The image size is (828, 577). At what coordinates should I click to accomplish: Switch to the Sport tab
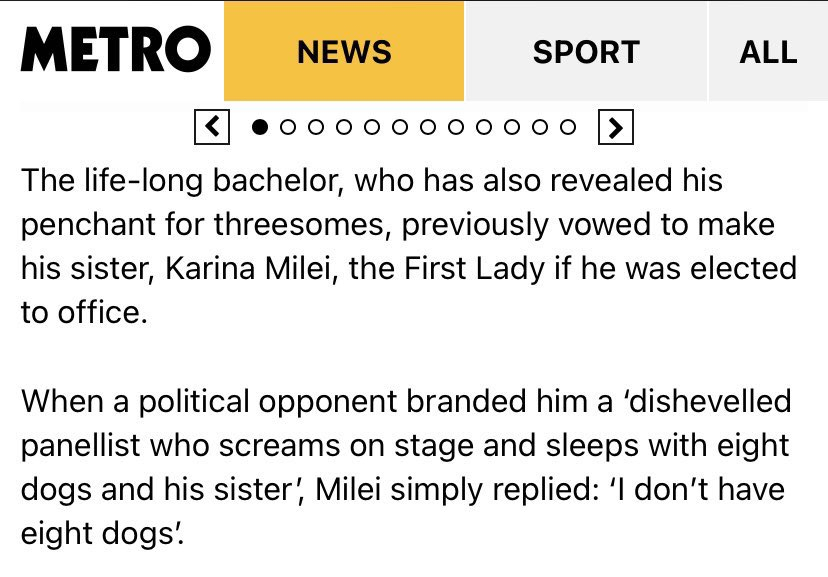(x=586, y=51)
